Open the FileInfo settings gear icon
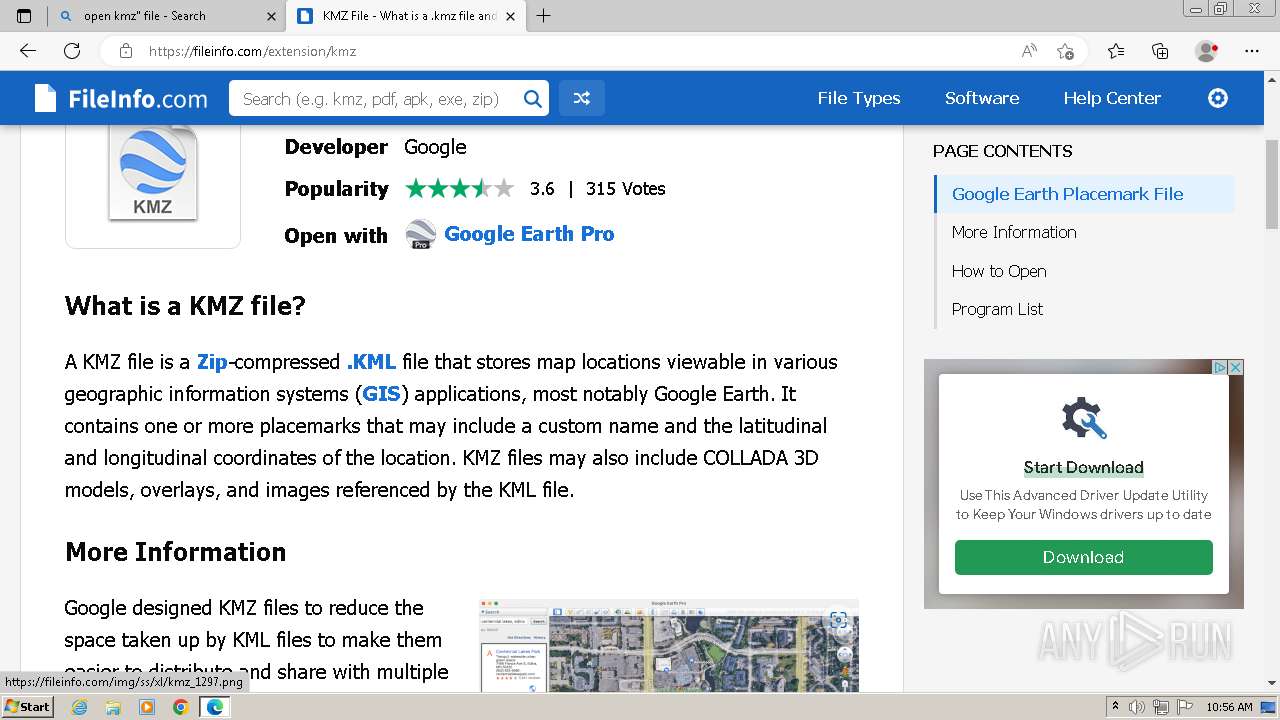 coord(1217,98)
